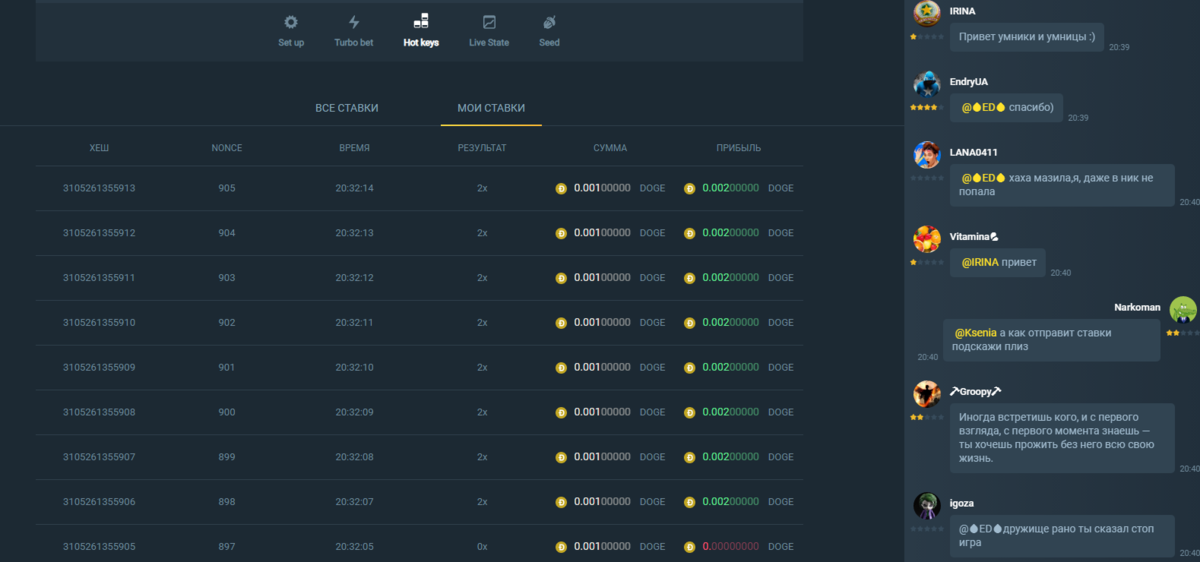Open bet hash 3105261355913
Viewport: 1200px width, 562px height.
99,188
